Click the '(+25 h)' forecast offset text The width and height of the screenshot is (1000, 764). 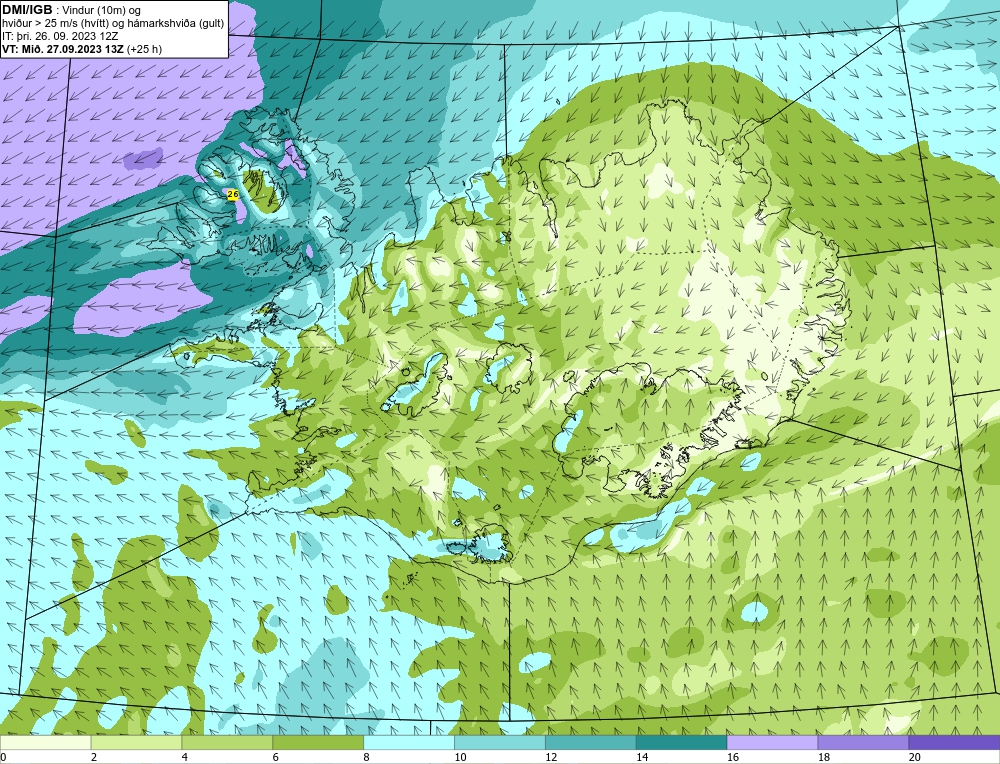tap(144, 49)
